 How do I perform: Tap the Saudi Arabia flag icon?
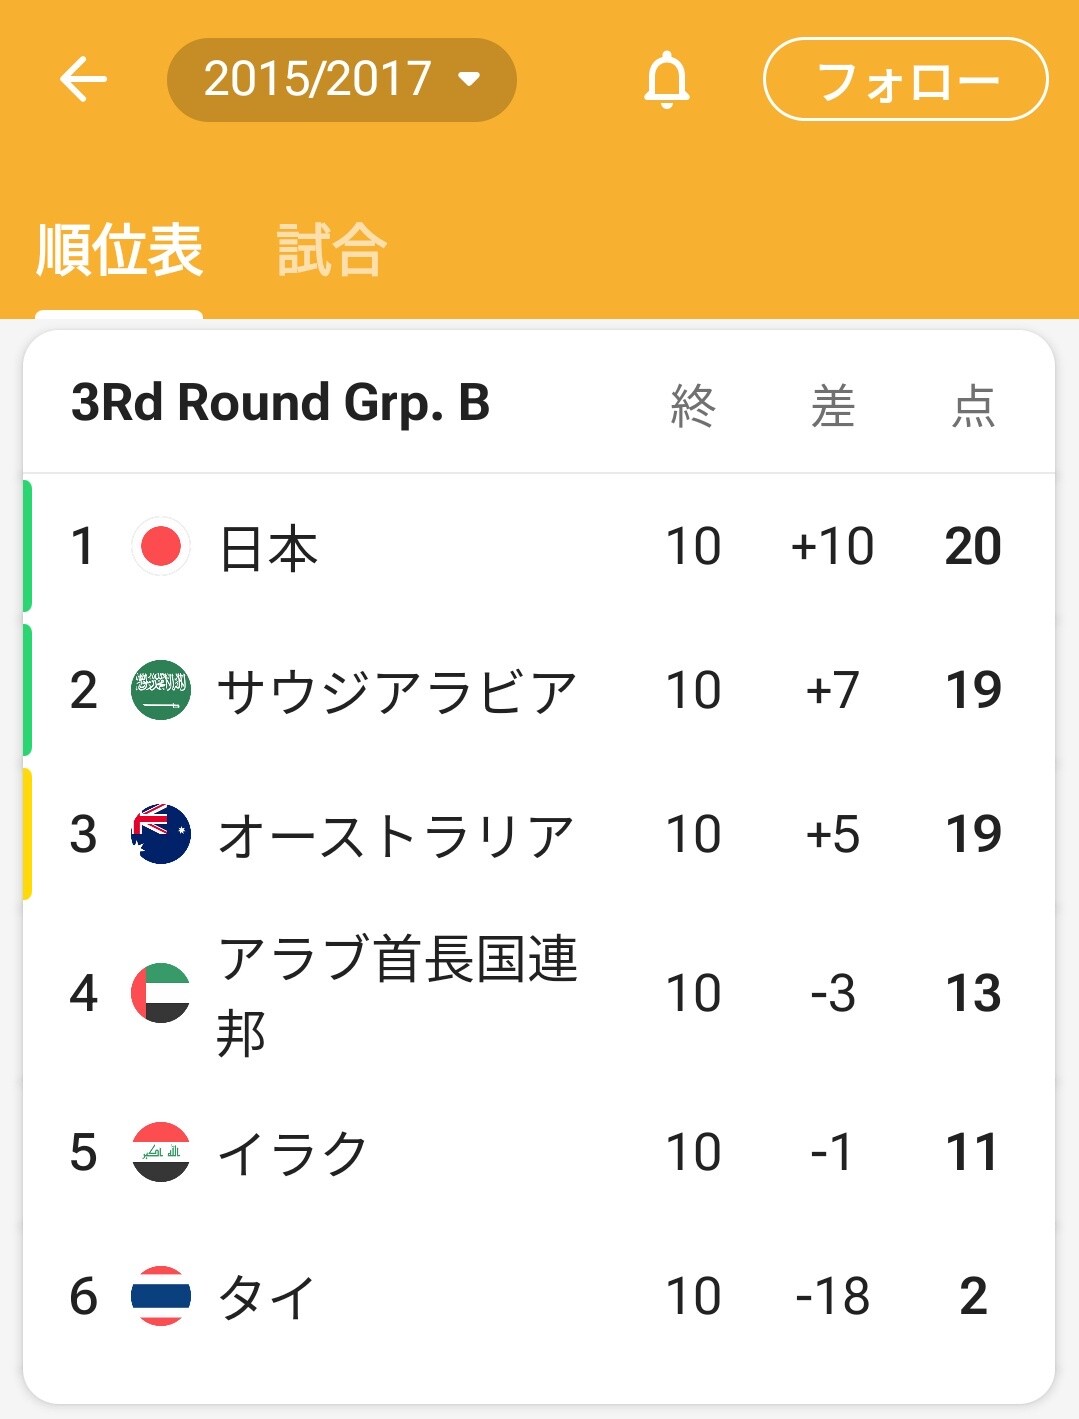tap(161, 690)
